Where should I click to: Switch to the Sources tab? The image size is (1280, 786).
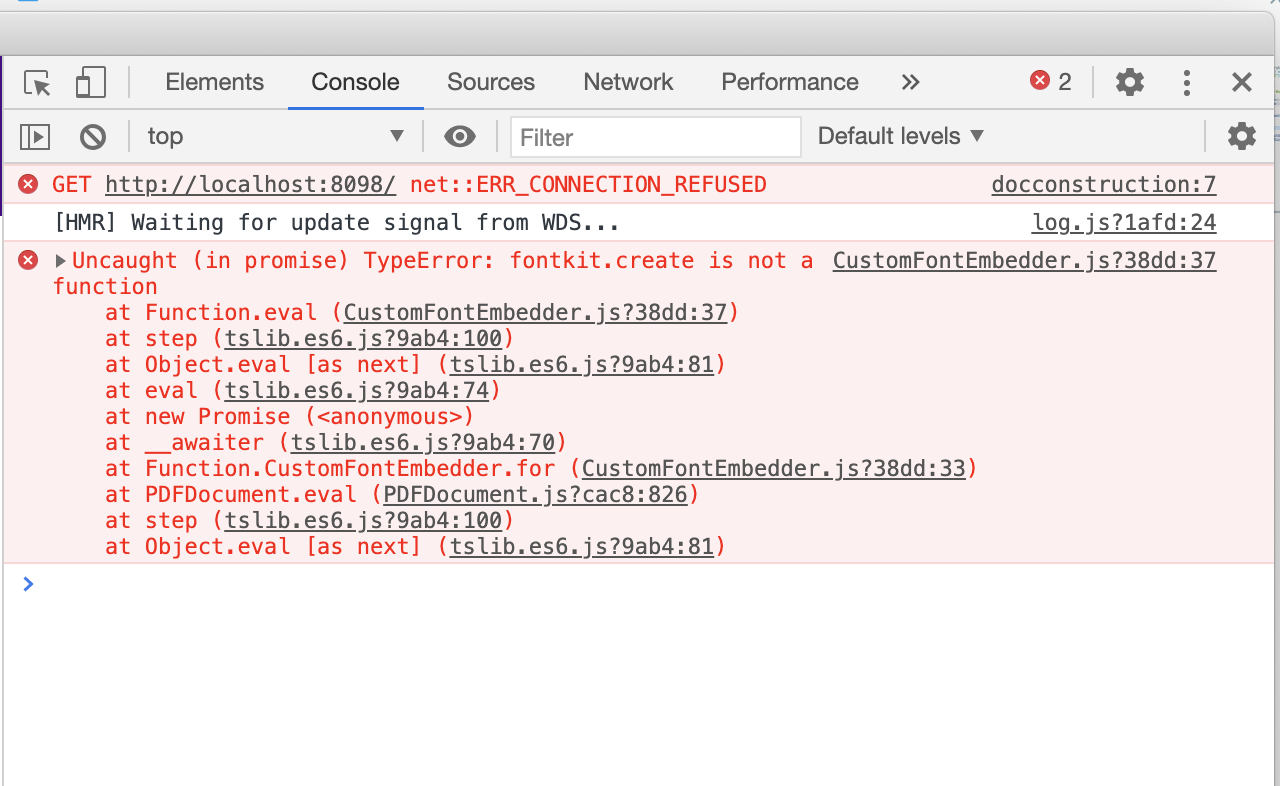(491, 82)
